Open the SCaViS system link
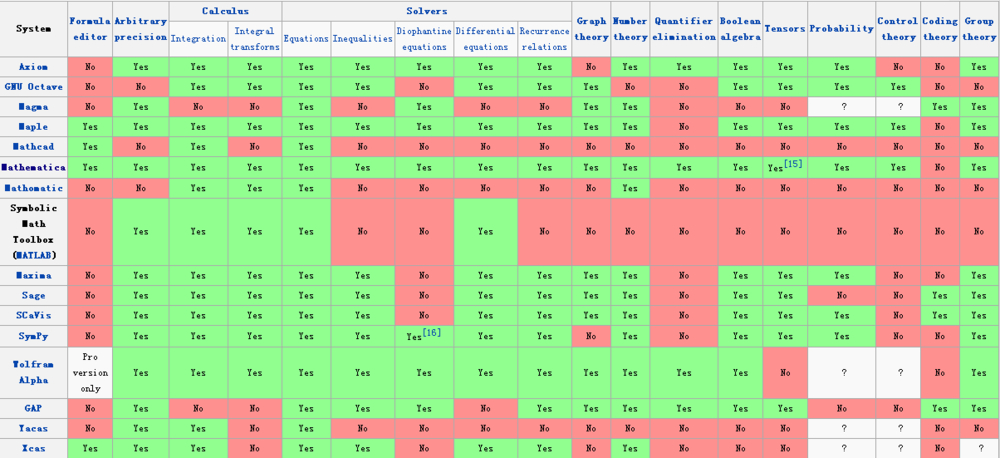Image resolution: width=1000 pixels, height=458 pixels. (x=33, y=316)
